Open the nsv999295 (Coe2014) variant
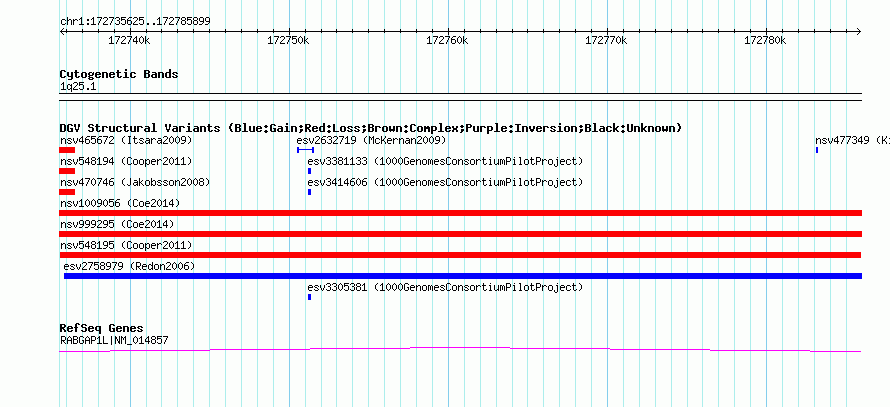The image size is (890, 407). tap(117, 224)
